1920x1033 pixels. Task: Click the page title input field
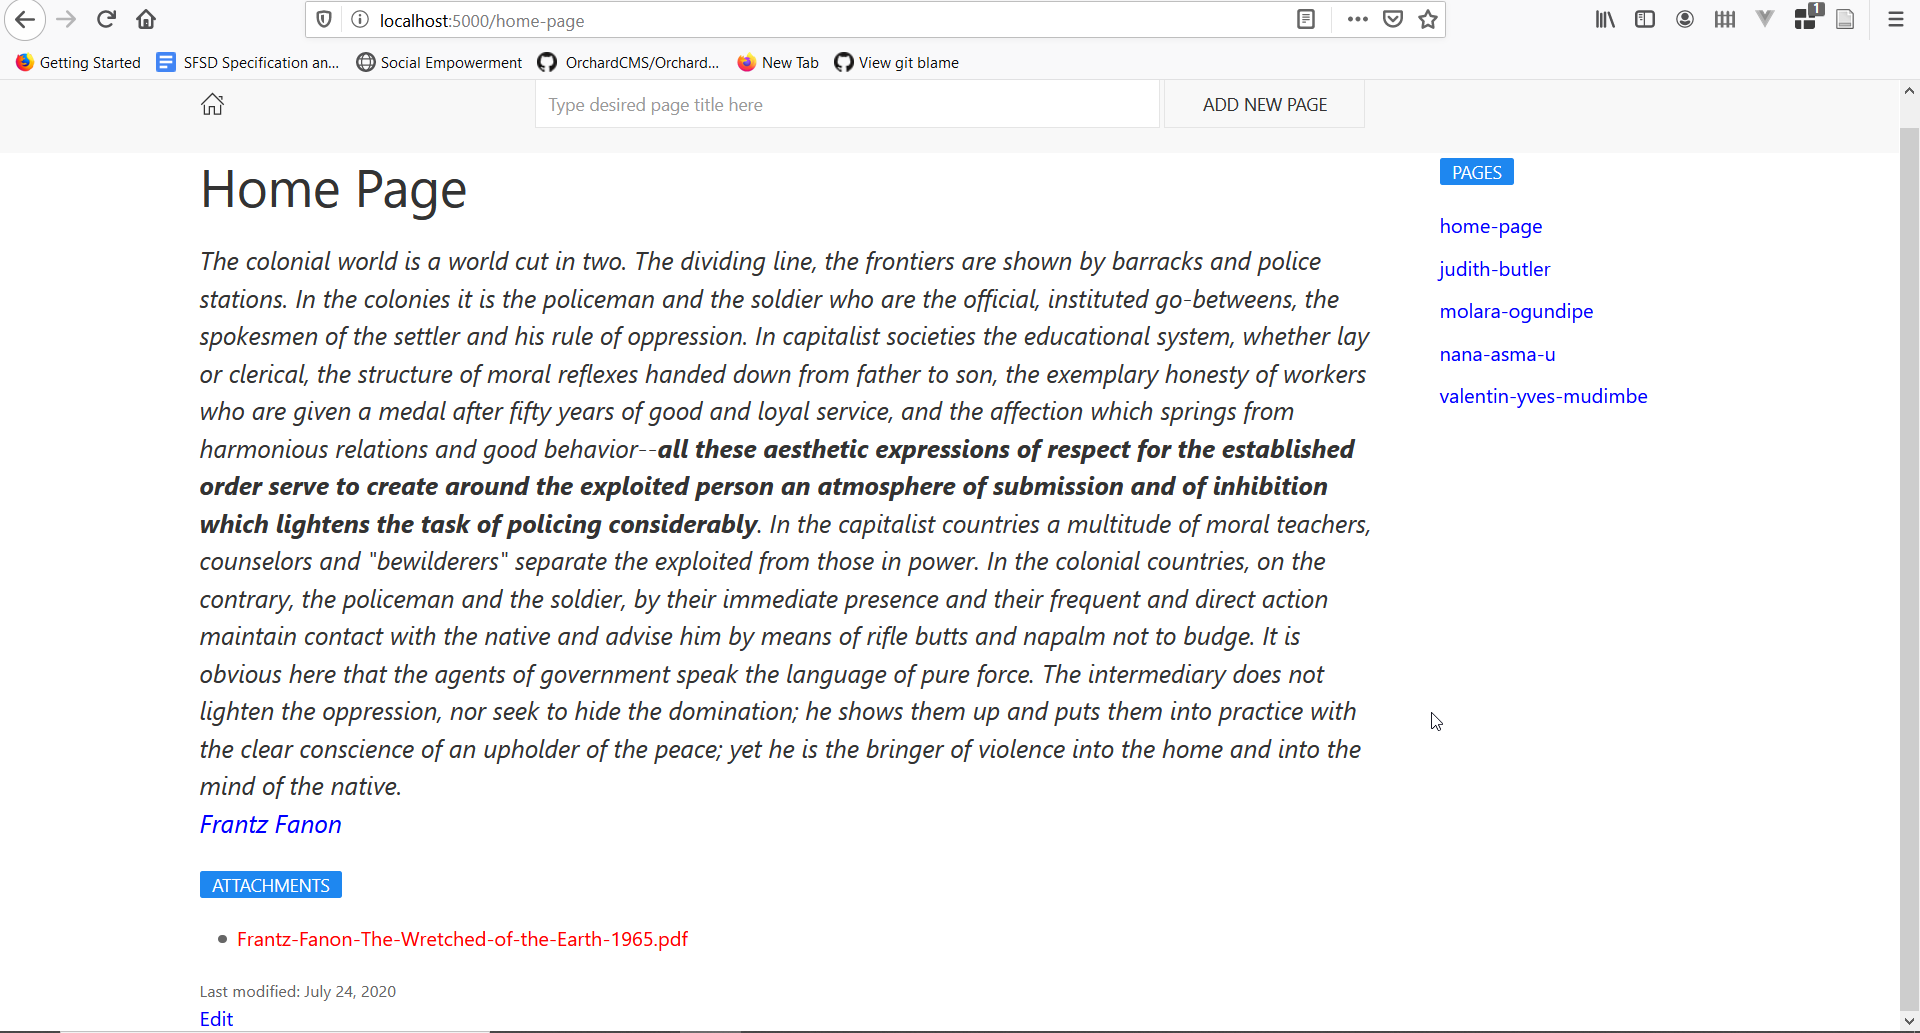pos(847,104)
